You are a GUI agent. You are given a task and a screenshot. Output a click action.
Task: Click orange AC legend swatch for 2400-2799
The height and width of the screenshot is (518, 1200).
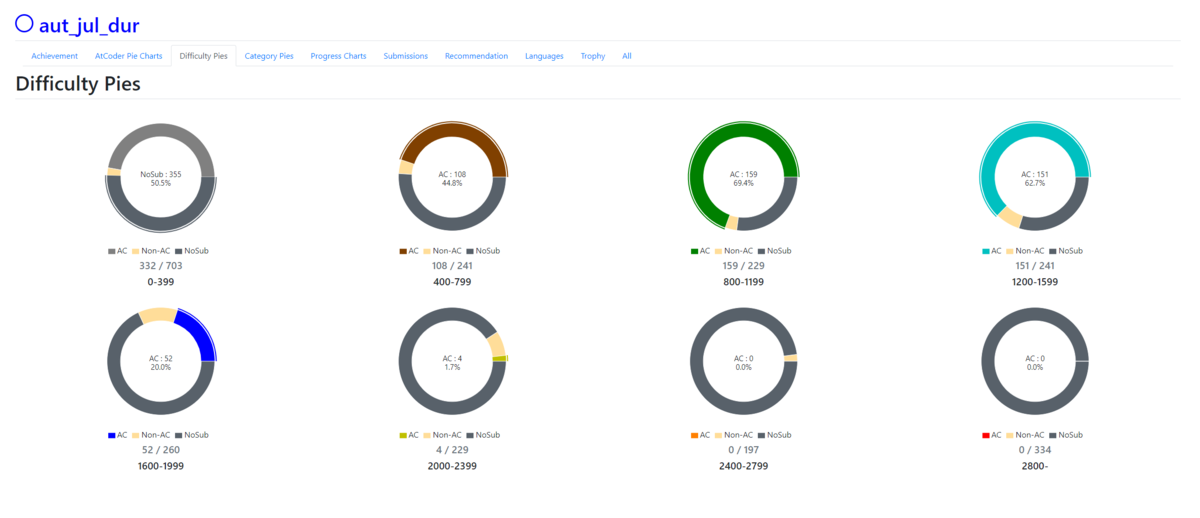tap(695, 435)
